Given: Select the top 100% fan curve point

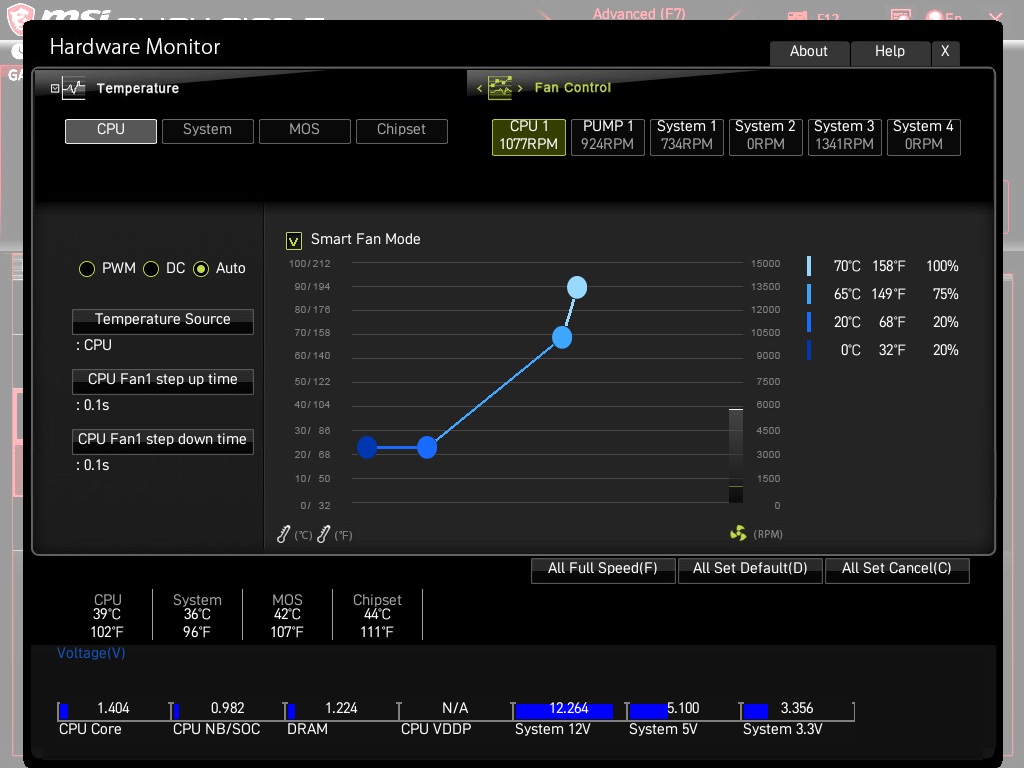Looking at the screenshot, I should point(577,288).
